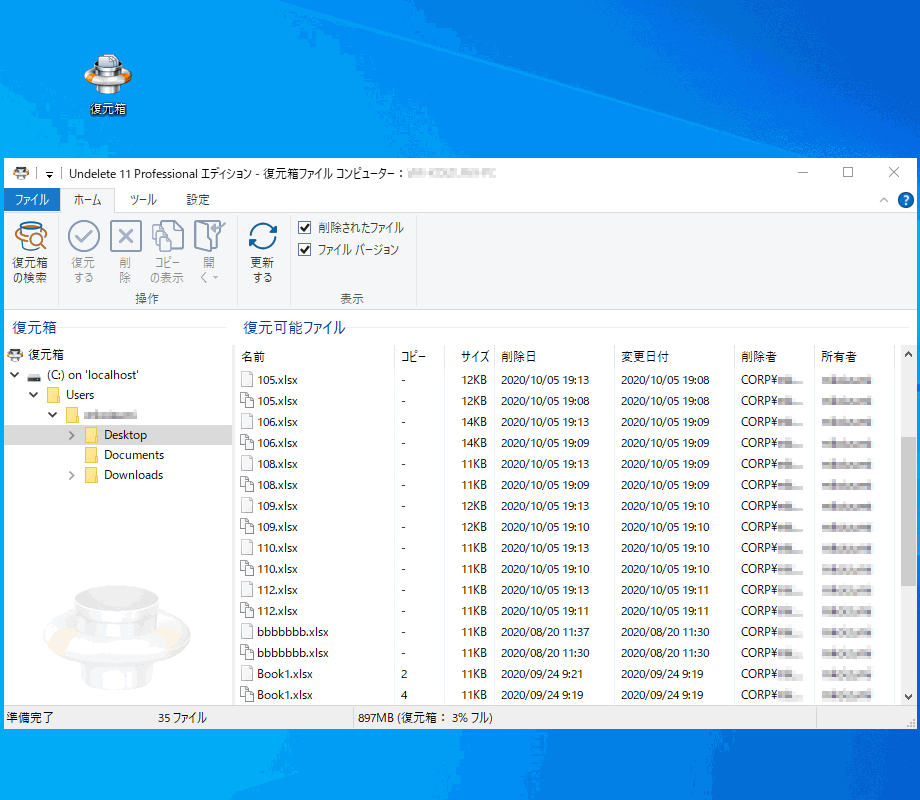Select Book1.xlsx with 4 copies icon
The height and width of the screenshot is (800, 920).
point(247,694)
